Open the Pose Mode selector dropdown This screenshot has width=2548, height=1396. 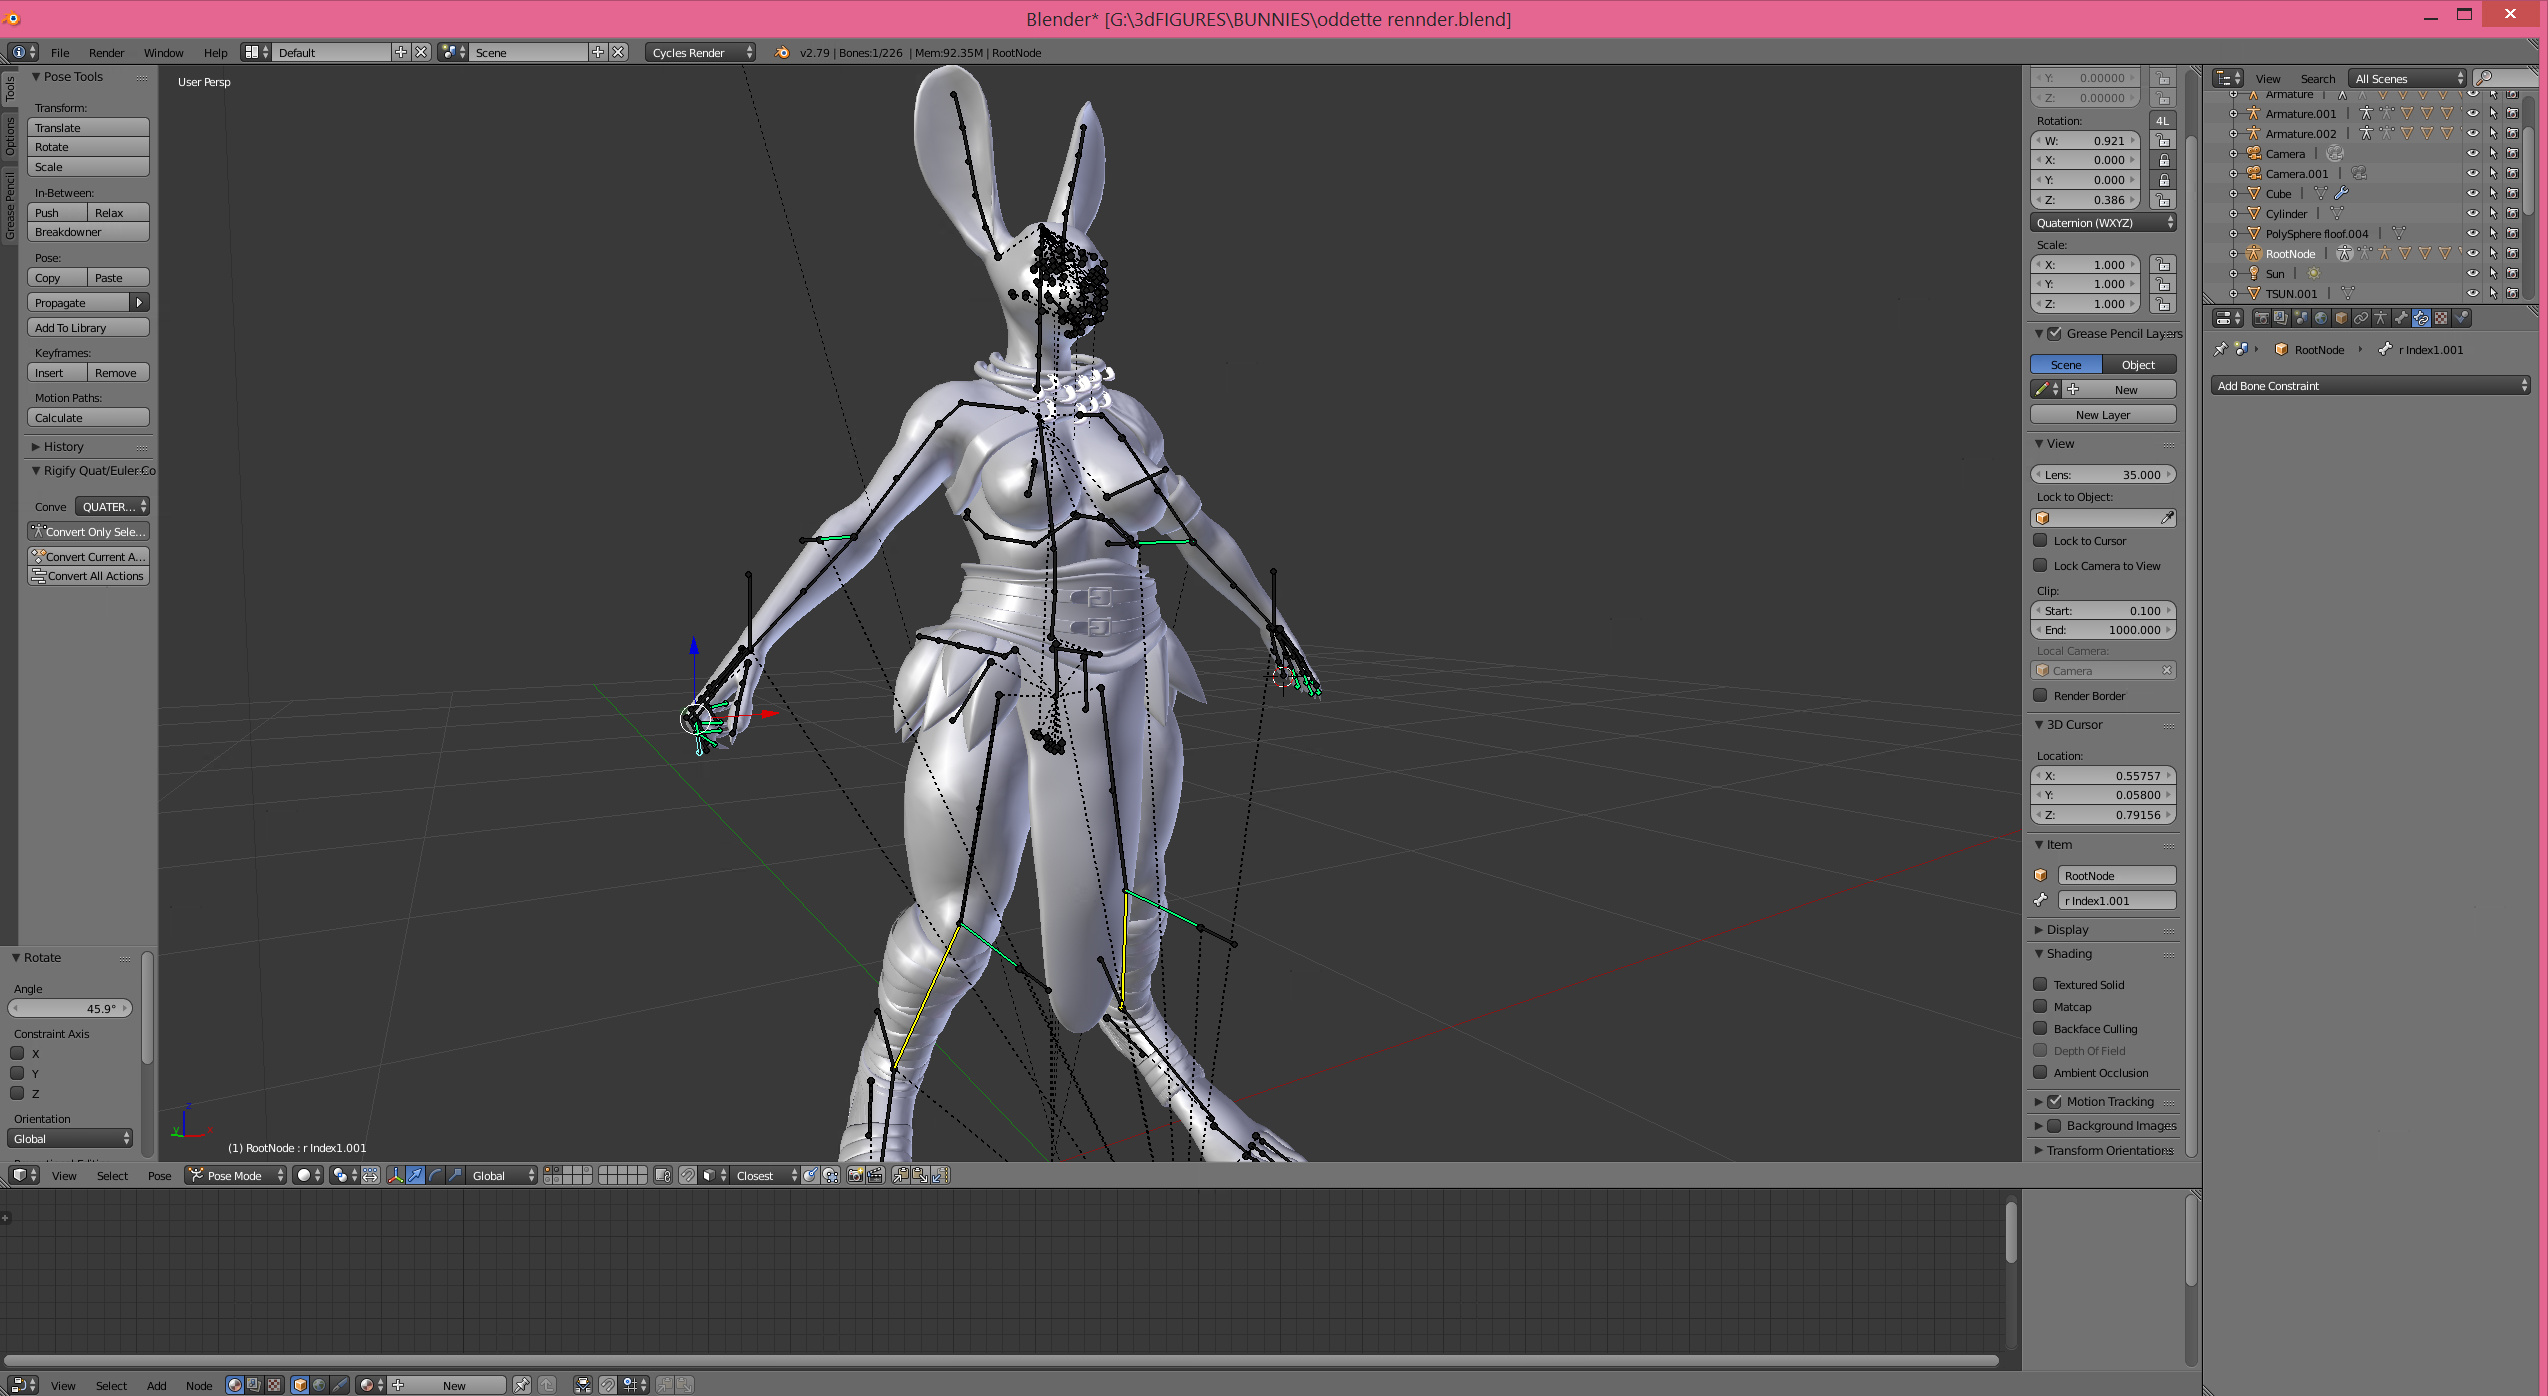point(237,1176)
